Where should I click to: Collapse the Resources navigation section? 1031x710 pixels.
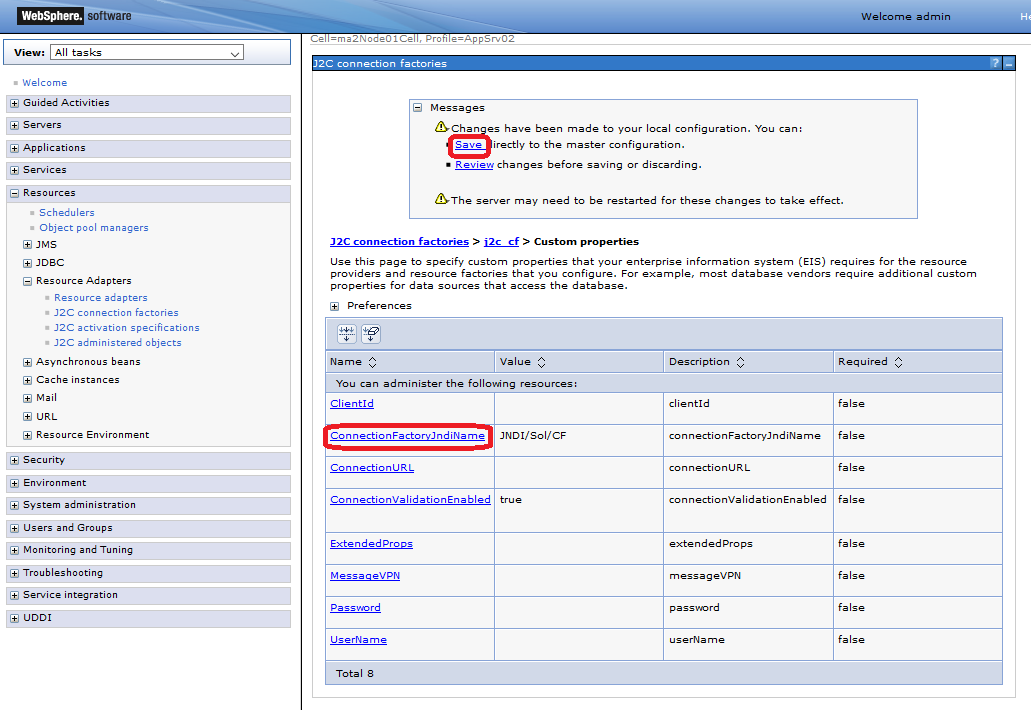(14, 193)
